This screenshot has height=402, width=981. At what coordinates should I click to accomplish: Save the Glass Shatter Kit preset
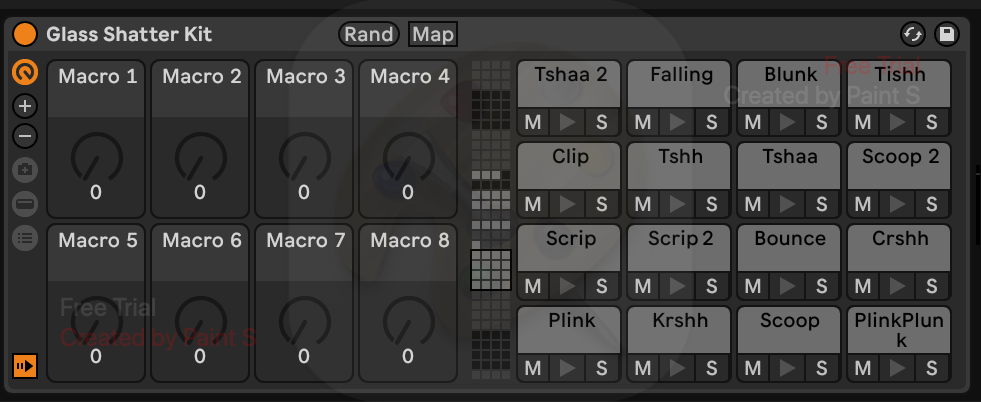pyautogui.click(x=946, y=34)
